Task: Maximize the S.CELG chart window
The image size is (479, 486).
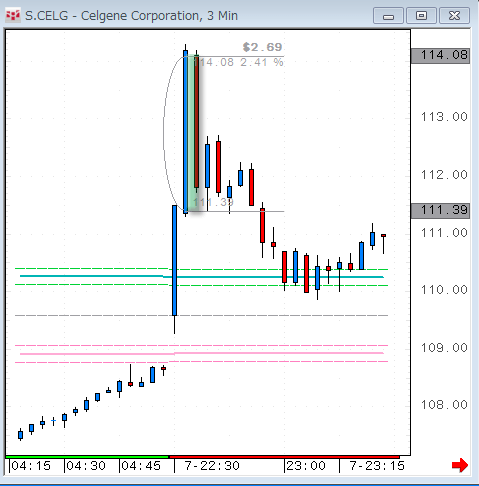Action: coord(421,16)
